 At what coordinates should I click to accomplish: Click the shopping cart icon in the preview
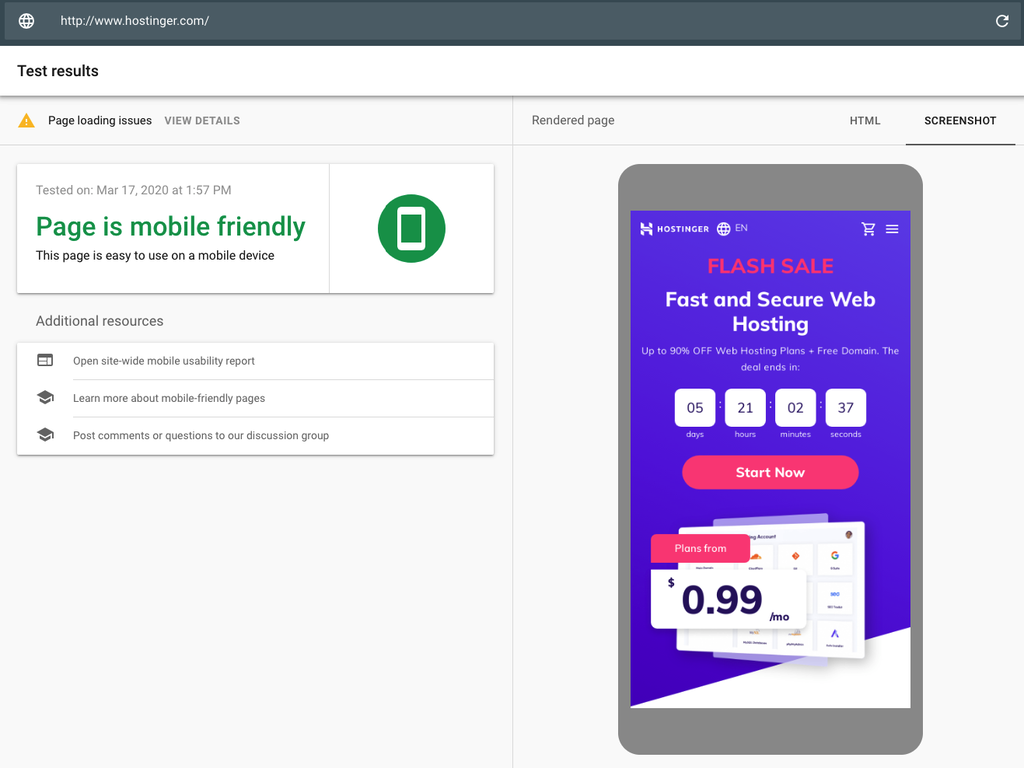(868, 229)
